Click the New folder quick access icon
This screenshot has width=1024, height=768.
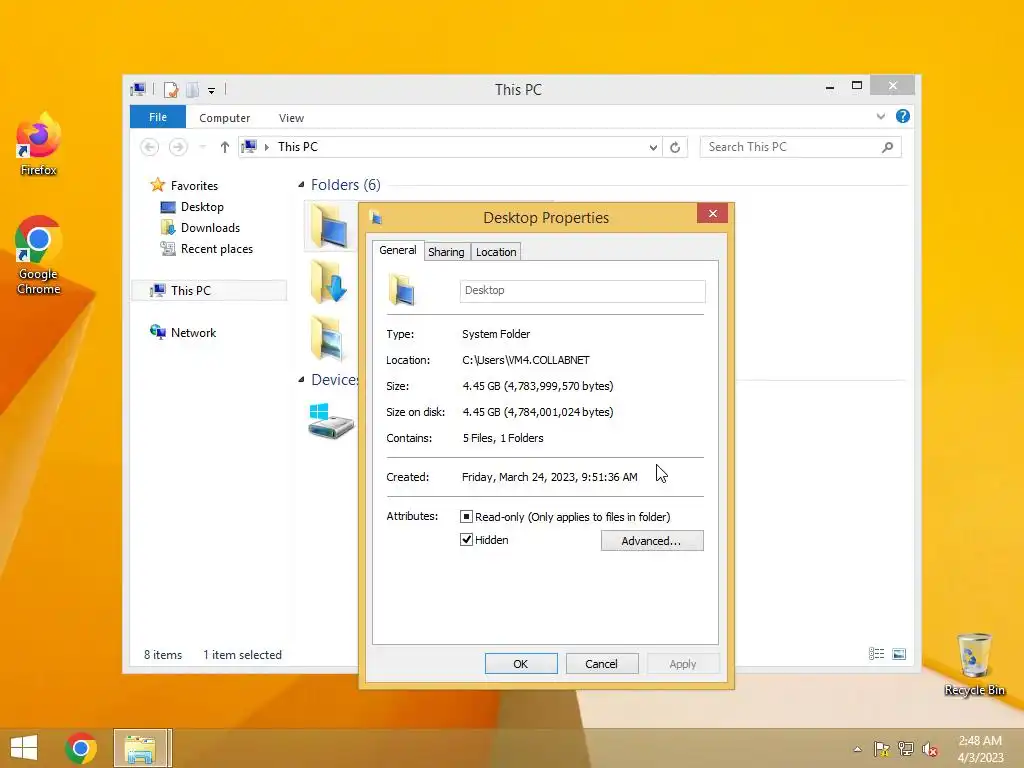coord(192,89)
